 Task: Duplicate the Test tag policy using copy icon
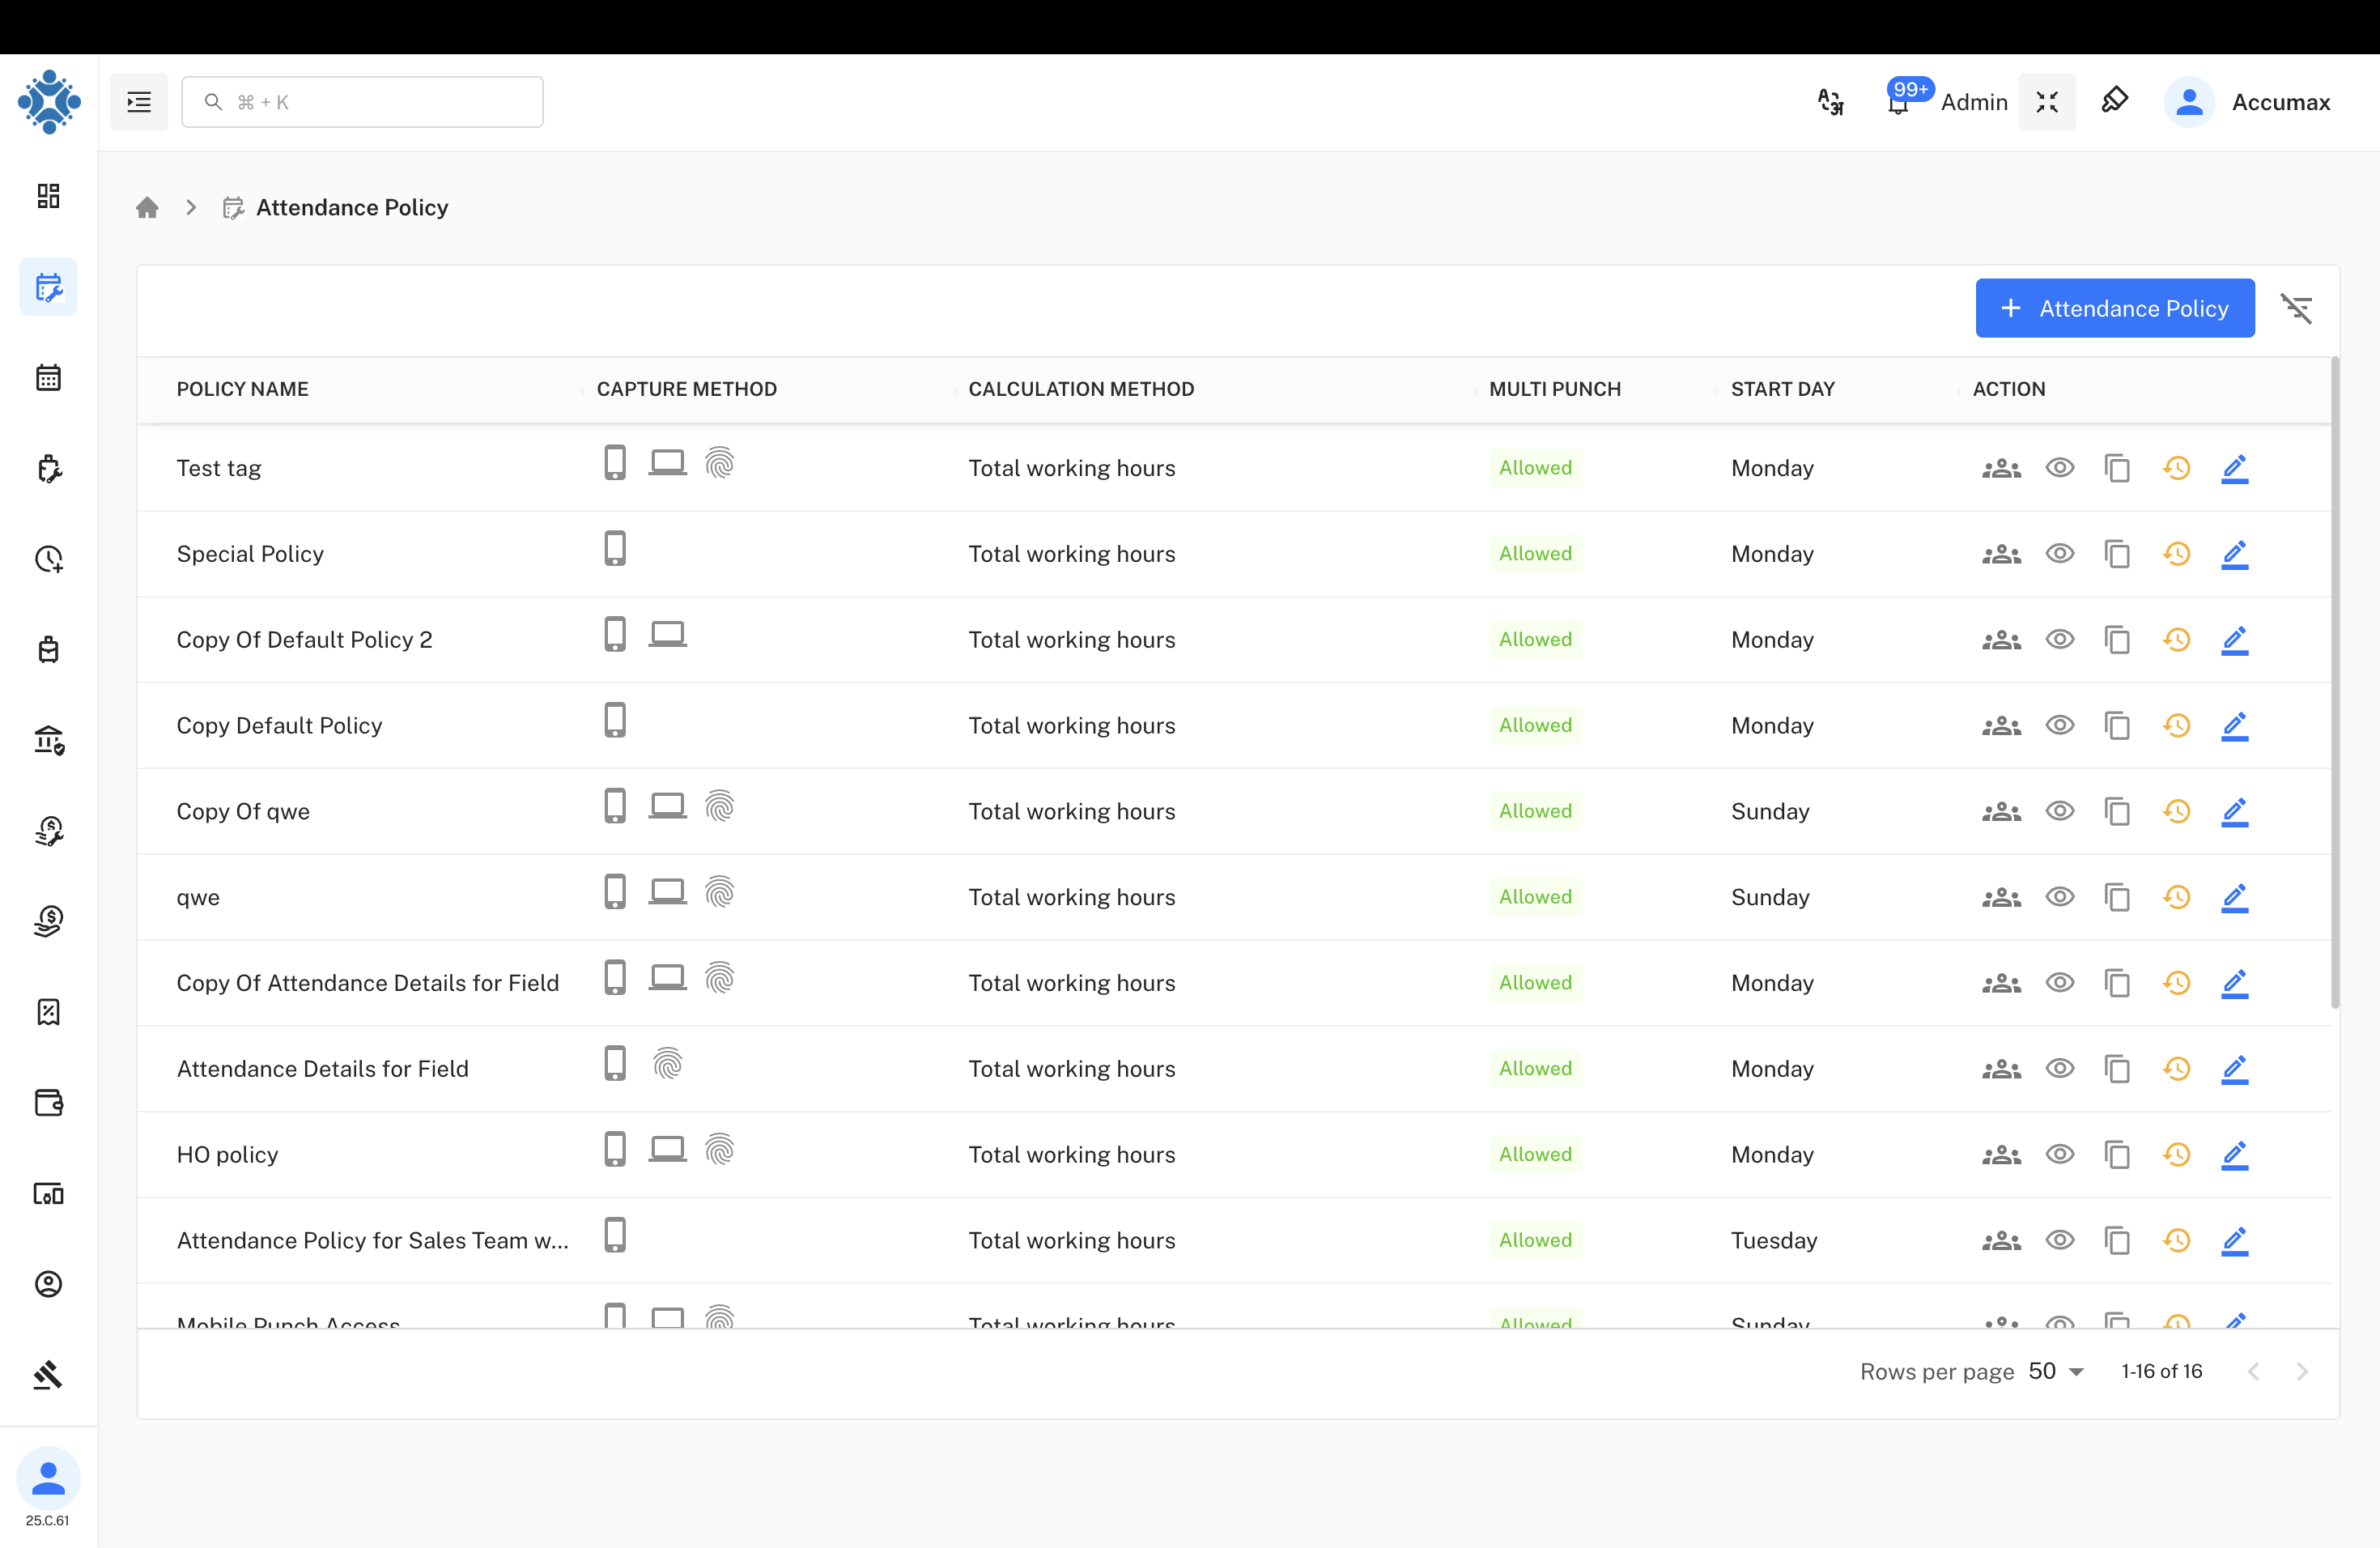(x=2118, y=467)
